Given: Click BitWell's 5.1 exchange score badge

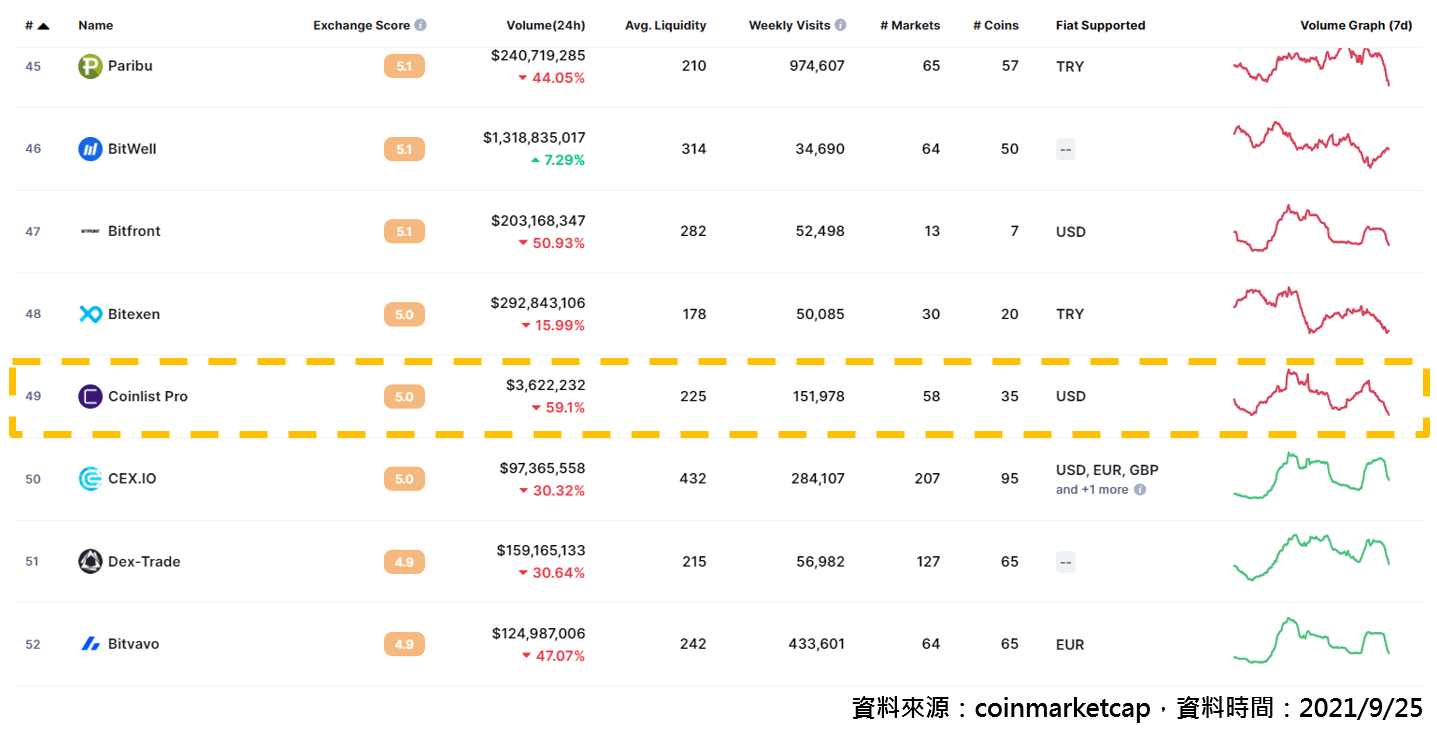Looking at the screenshot, I should pos(404,149).
